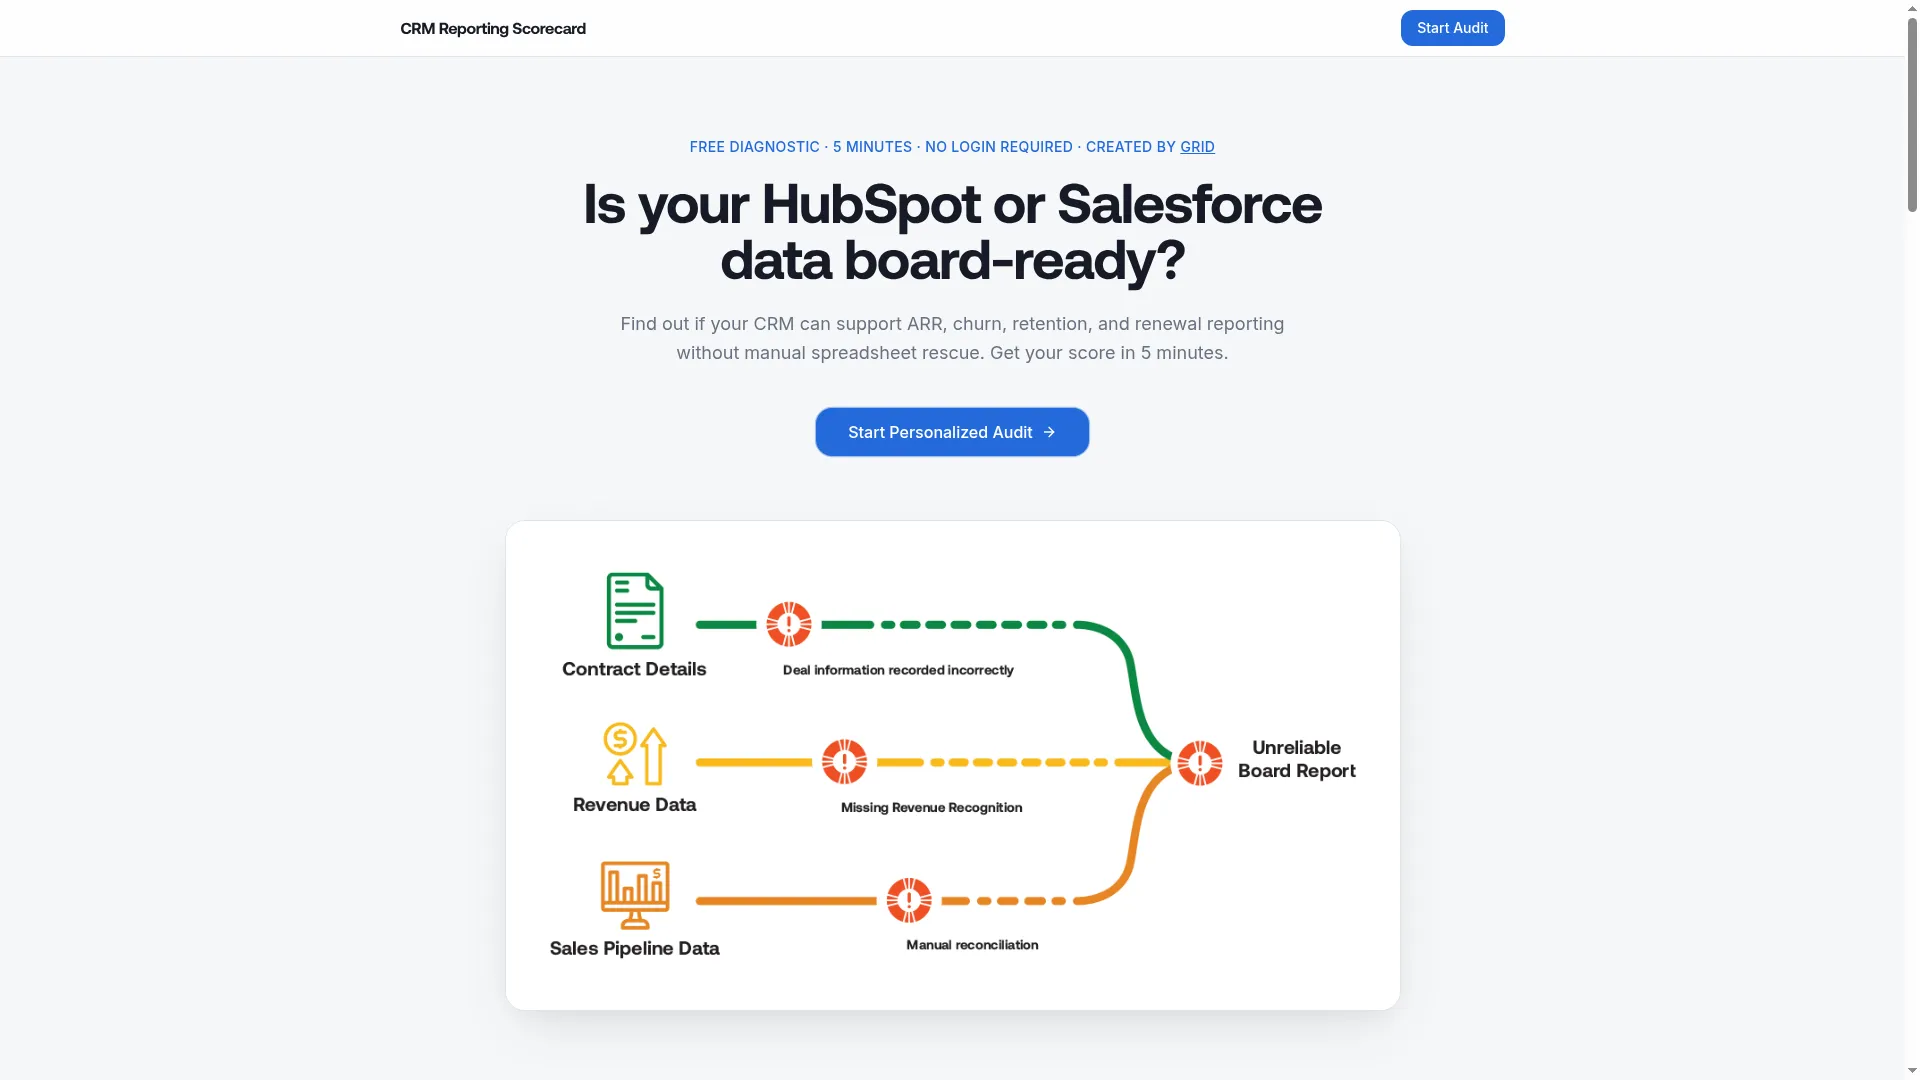Image resolution: width=1920 pixels, height=1080 pixels.
Task: Click the page's vertical scrollbar thumb
Action: point(1912,113)
